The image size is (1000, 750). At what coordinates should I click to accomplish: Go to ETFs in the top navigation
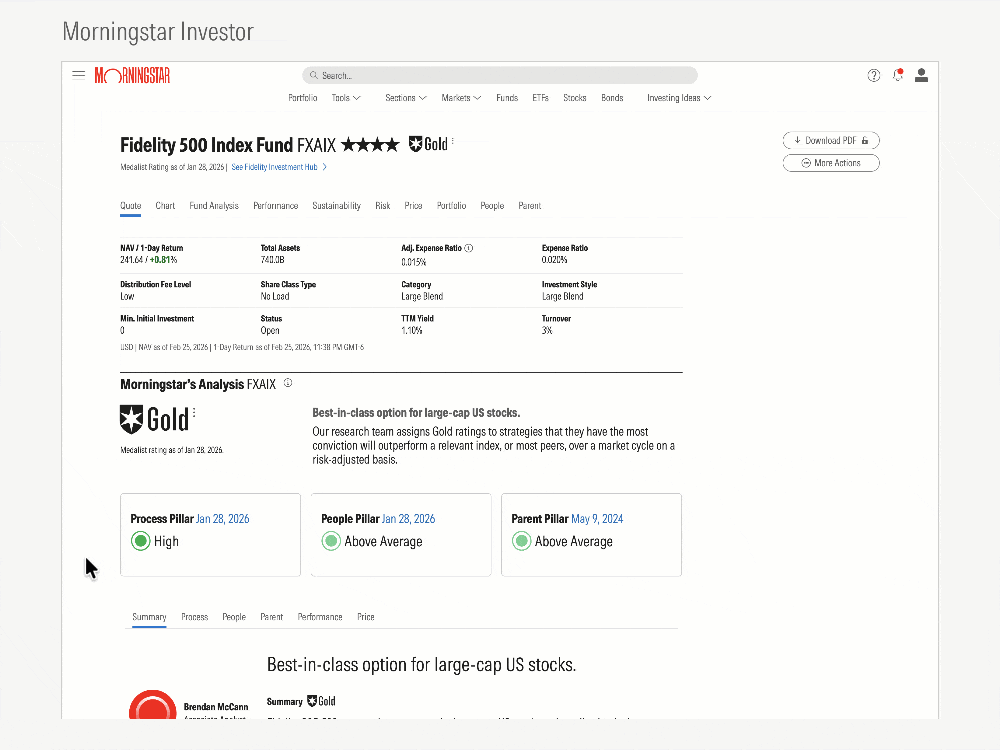click(x=540, y=98)
